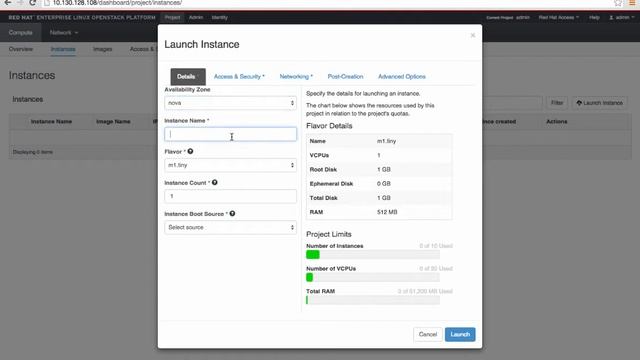Click the Launch button
This screenshot has width=640, height=360.
point(460,335)
